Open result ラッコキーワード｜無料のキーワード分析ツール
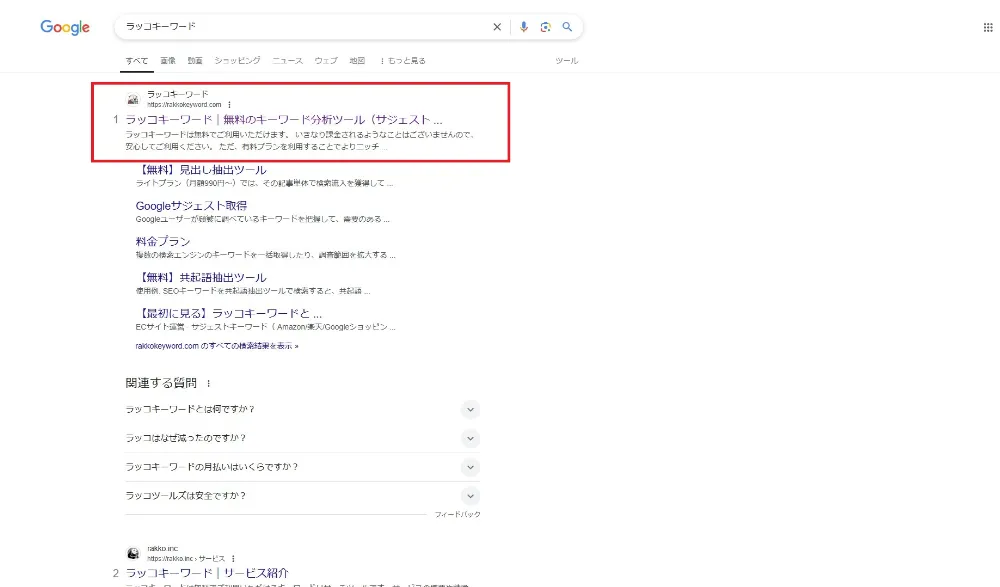Image resolution: width=1000 pixels, height=587 pixels. point(284,119)
